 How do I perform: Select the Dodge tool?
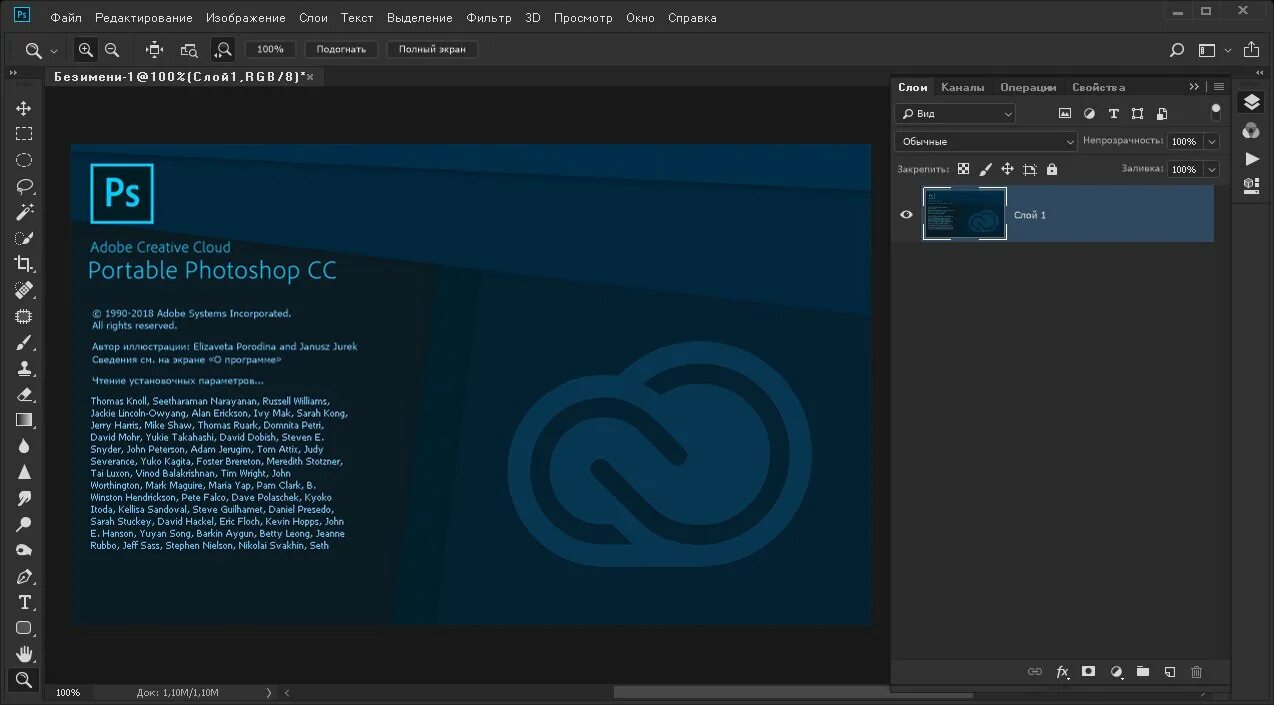click(24, 524)
